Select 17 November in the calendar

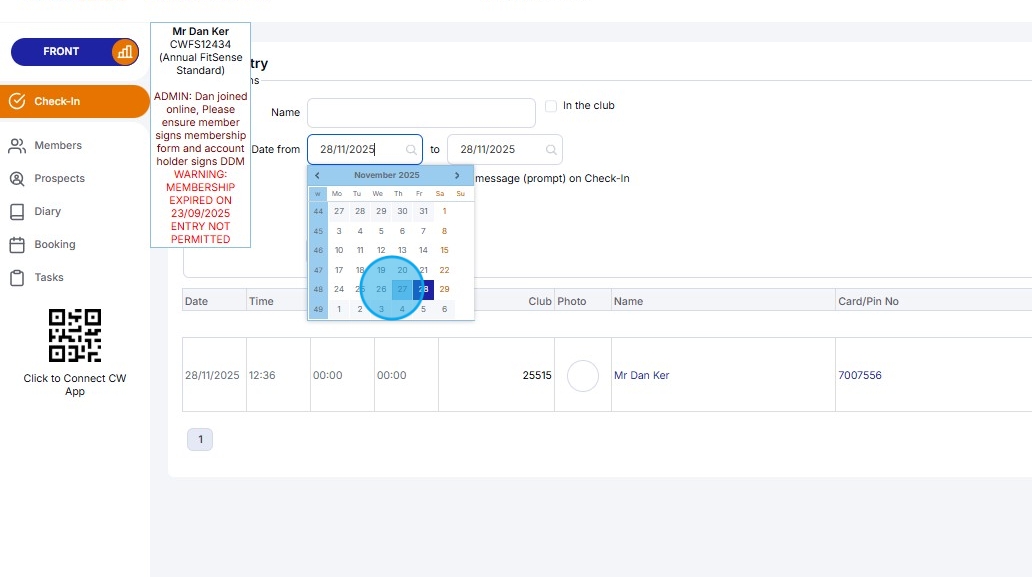pyautogui.click(x=339, y=270)
